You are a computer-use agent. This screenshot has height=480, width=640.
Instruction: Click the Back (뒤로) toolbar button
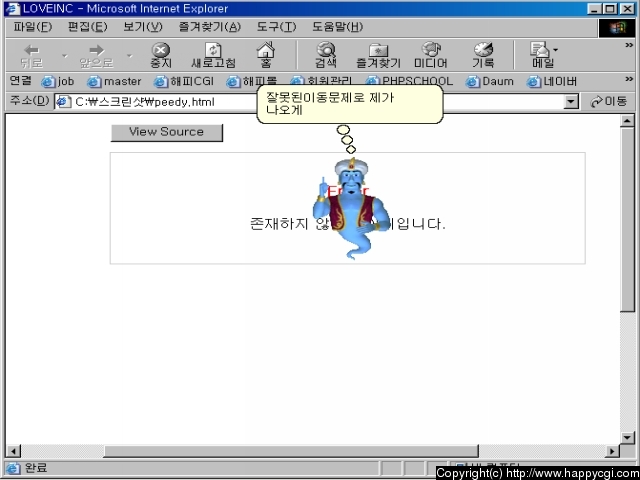coord(31,56)
